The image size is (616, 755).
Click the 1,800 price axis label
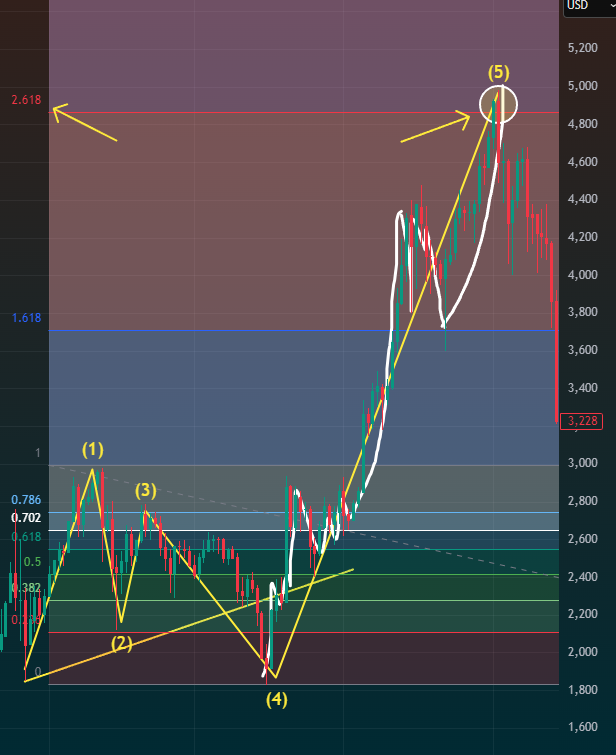[583, 690]
